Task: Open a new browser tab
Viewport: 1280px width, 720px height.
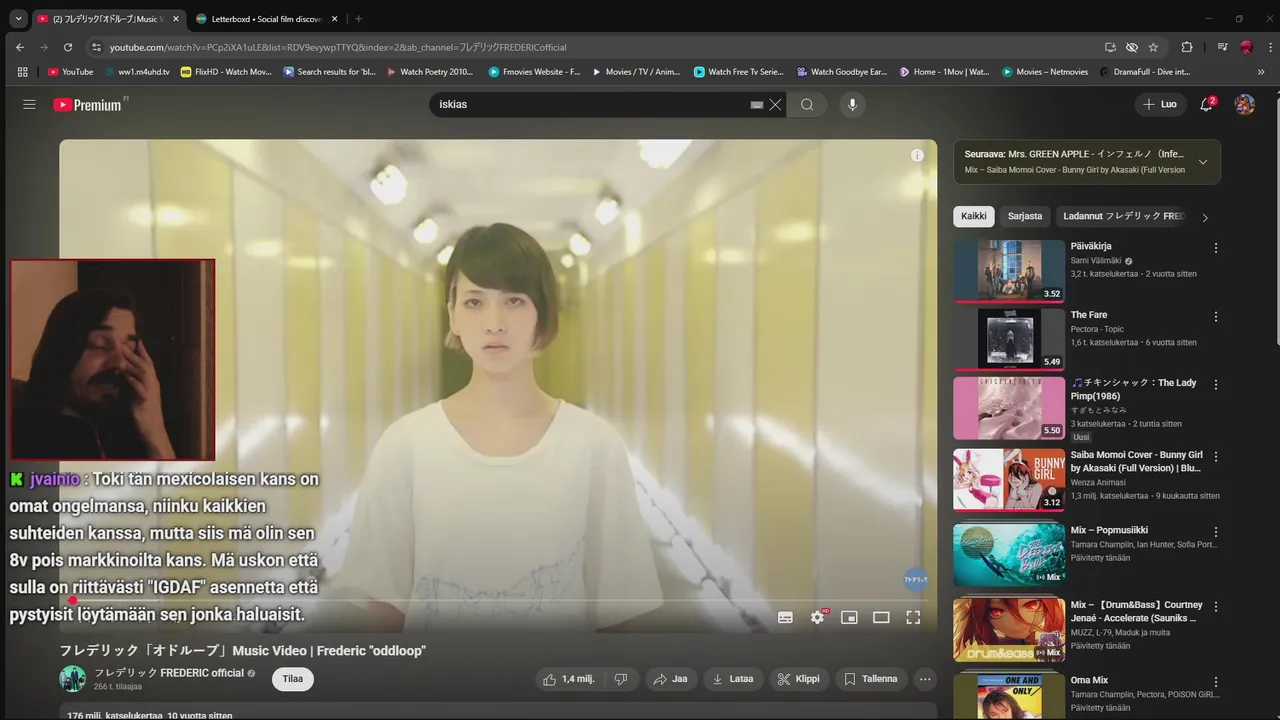Action: (359, 19)
